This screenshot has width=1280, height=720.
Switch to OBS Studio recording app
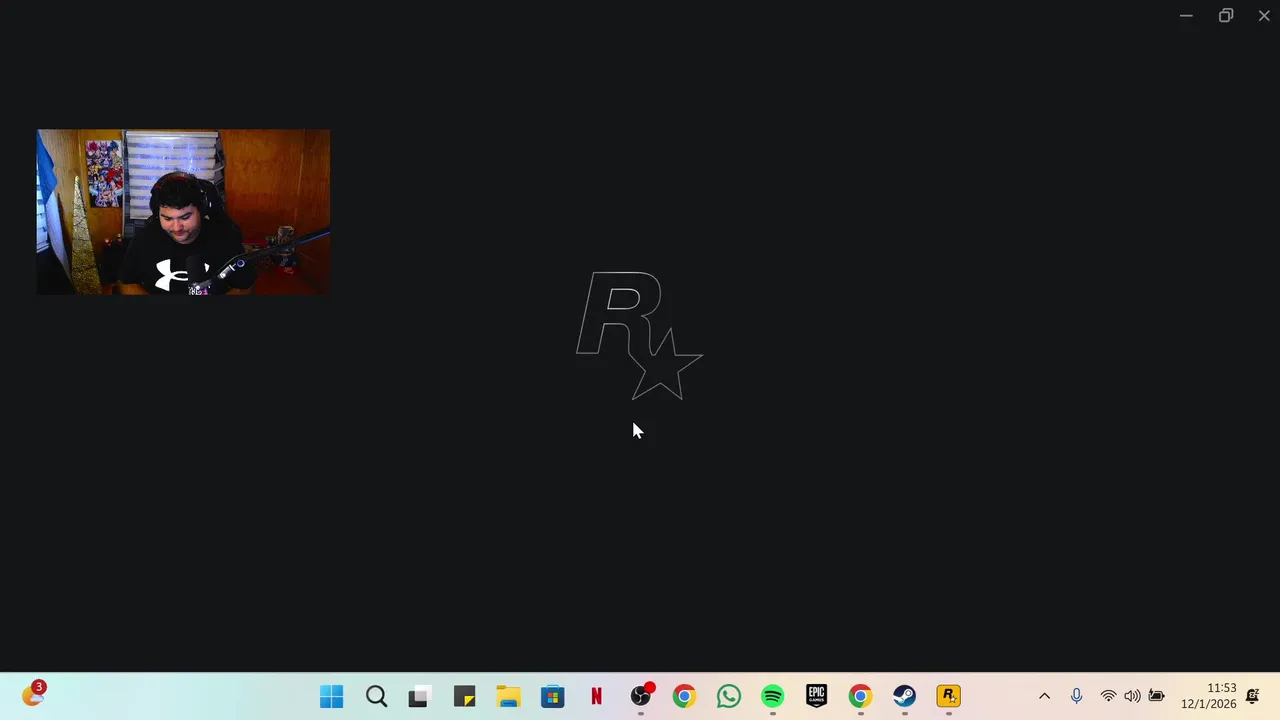tap(641, 696)
